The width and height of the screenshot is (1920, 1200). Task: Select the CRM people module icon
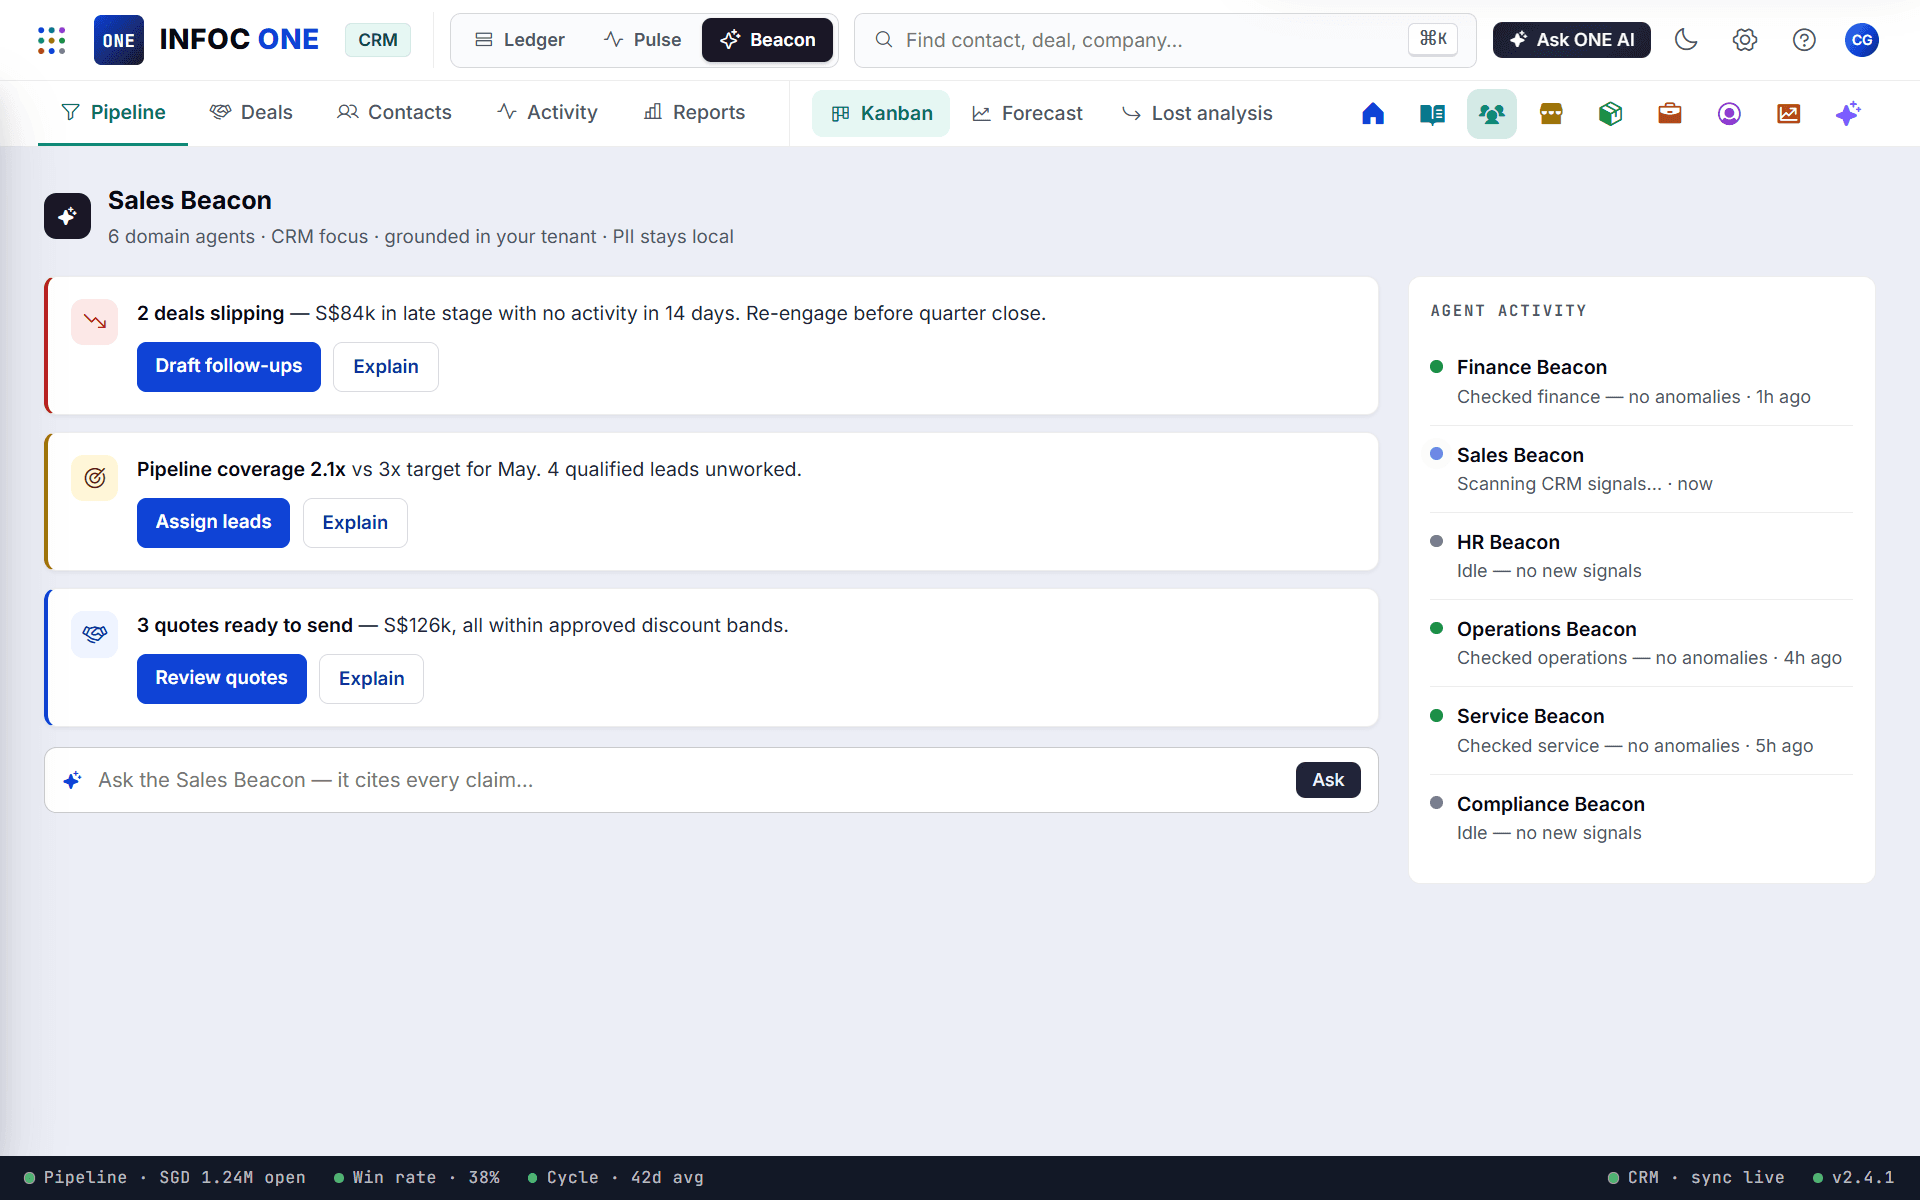[1492, 114]
